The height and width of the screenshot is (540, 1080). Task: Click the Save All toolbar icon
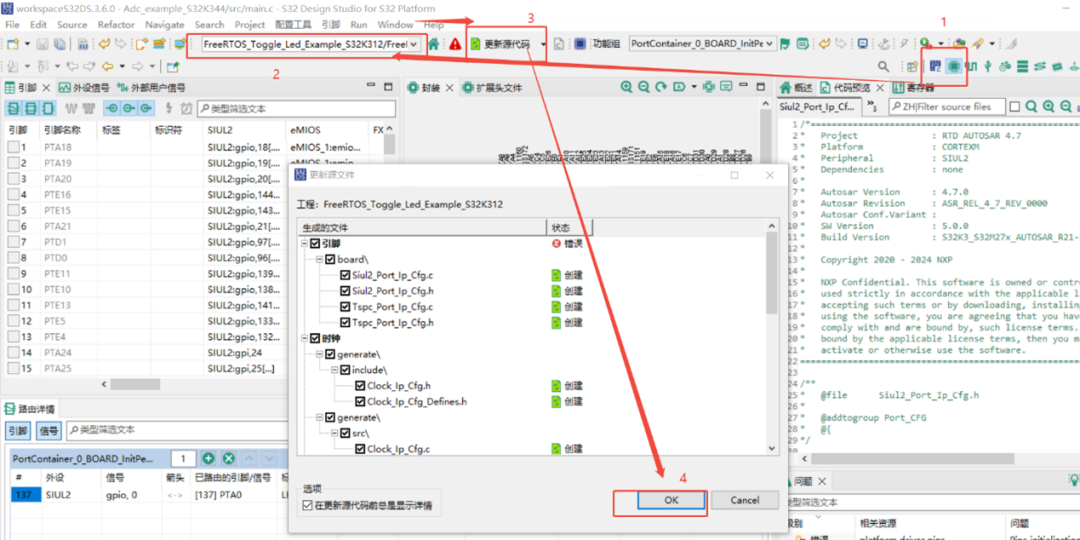(62, 44)
